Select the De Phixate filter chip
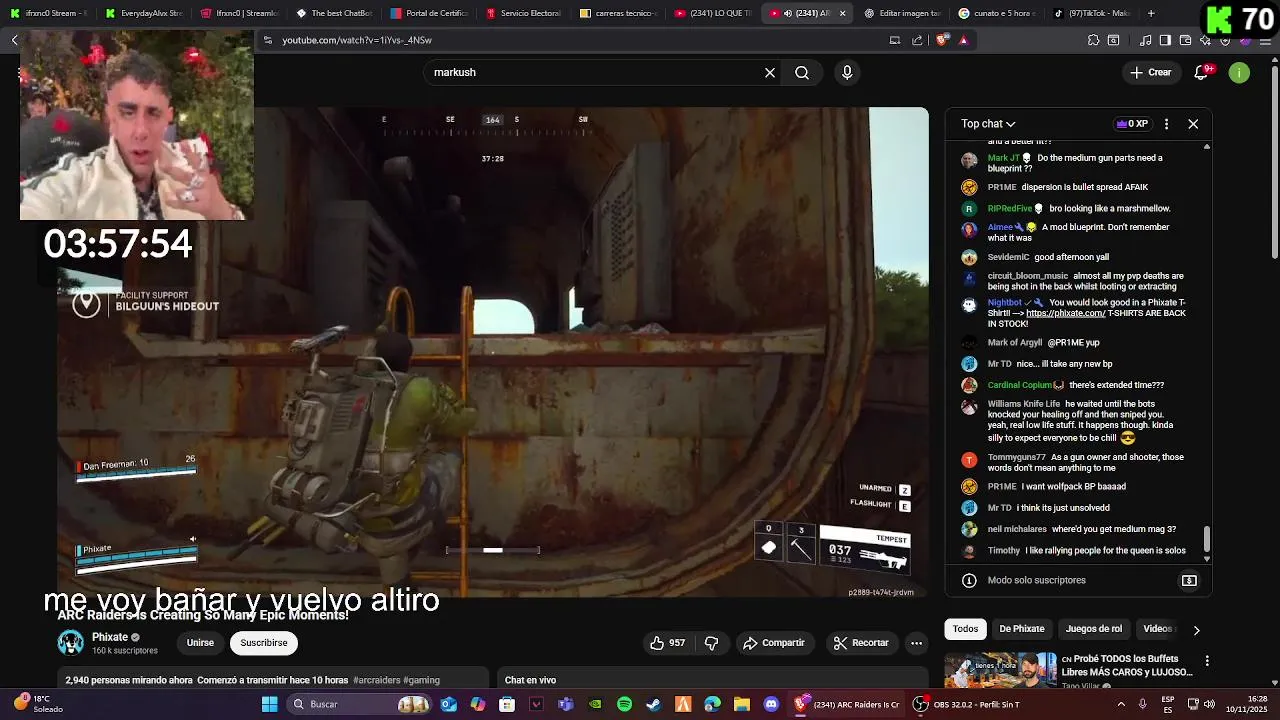The height and width of the screenshot is (720, 1280). click(x=1022, y=629)
